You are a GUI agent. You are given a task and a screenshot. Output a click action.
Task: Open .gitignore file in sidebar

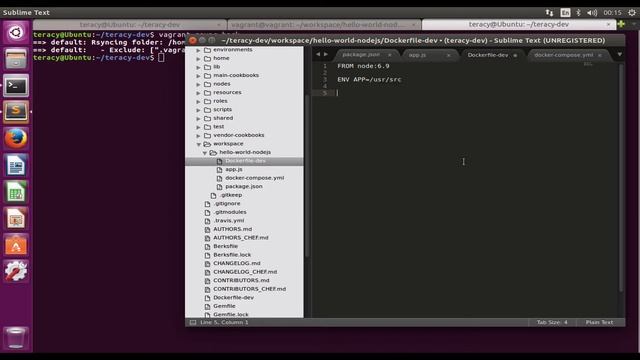(x=227, y=204)
